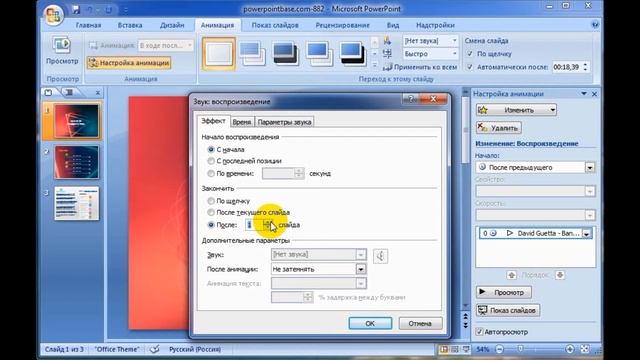
Task: Open the Надстройки ribbon tab
Action: tap(435, 25)
